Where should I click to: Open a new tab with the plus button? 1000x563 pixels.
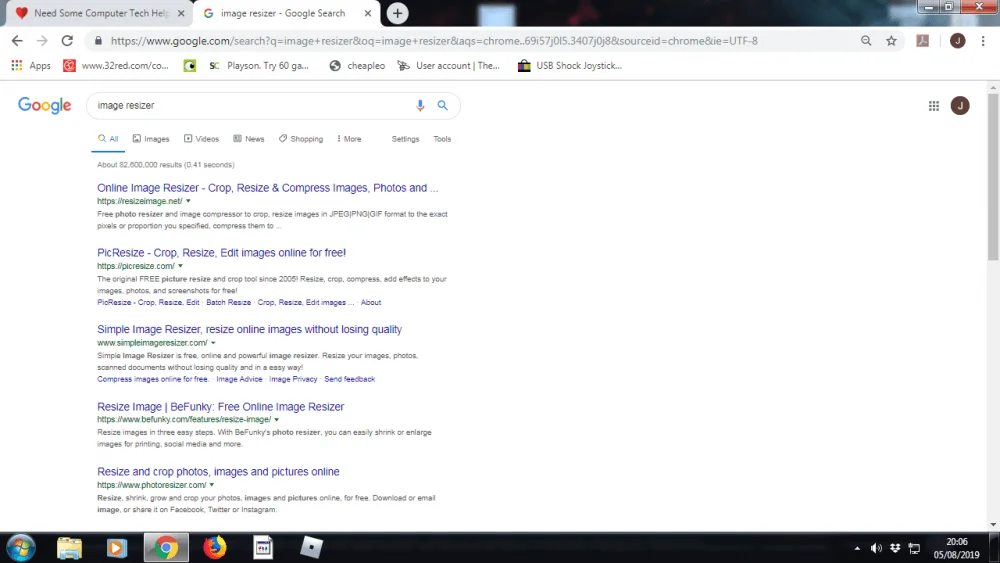[397, 13]
